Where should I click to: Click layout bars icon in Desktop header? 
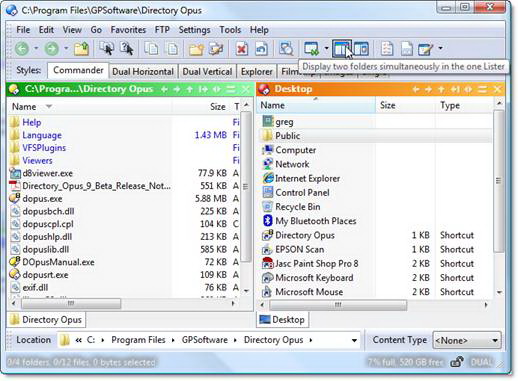click(482, 89)
